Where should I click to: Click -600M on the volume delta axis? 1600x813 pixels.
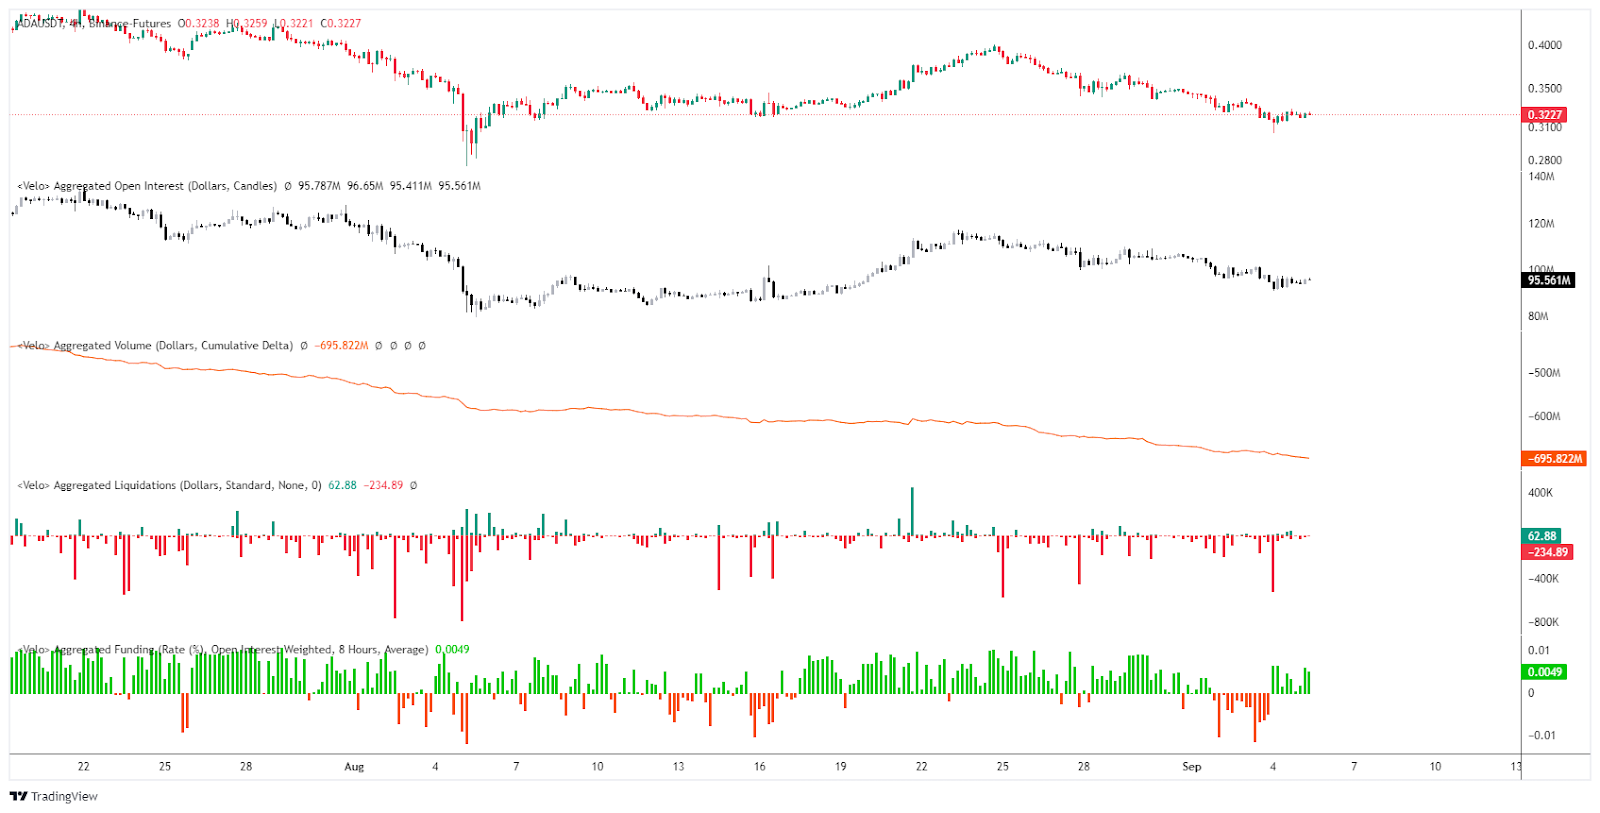[1544, 417]
